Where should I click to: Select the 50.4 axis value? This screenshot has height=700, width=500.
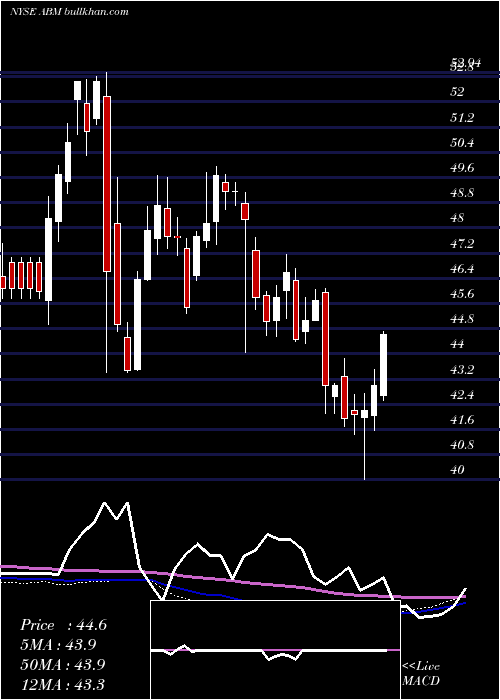pyautogui.click(x=461, y=143)
